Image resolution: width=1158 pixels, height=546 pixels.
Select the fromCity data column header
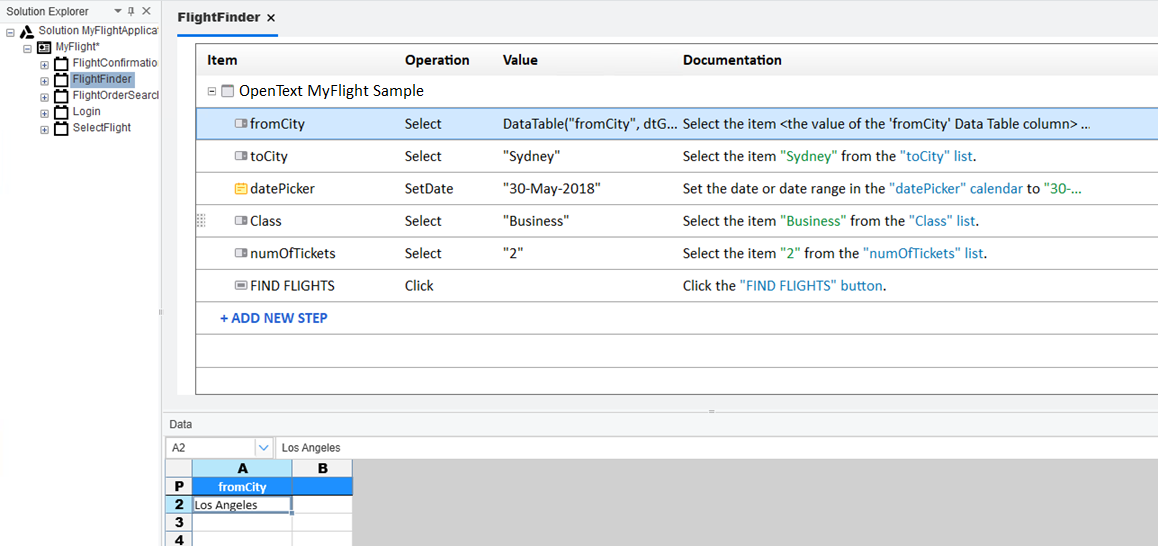point(241,487)
